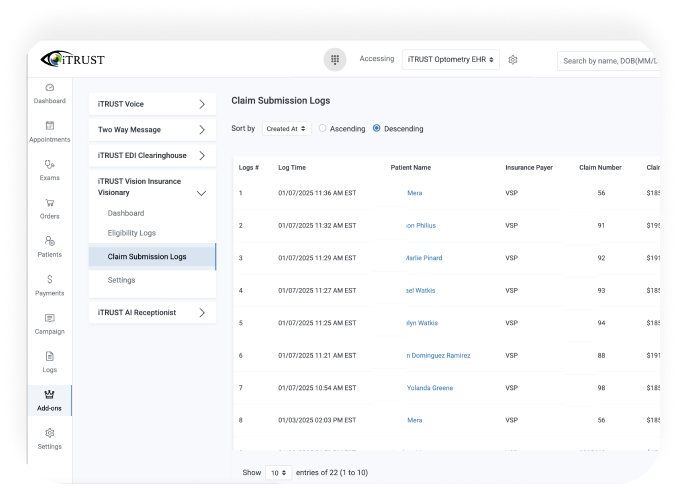The image size is (680, 490).
Task: Open patient link ending Philius
Action: pyautogui.click(x=421, y=225)
